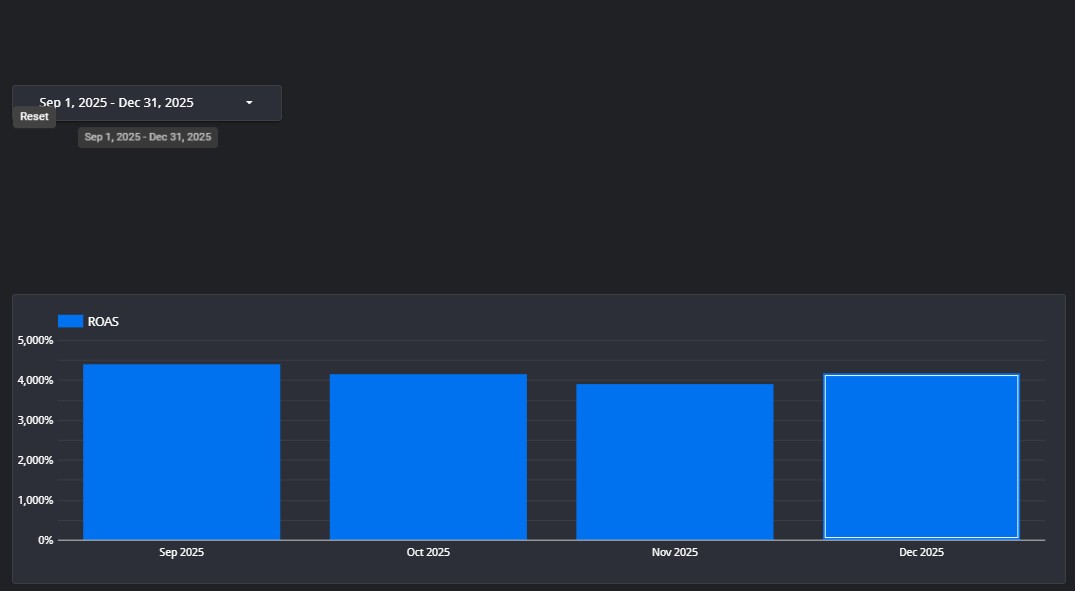Click the 0% y-axis label
Screen dimensions: 1075x591
pyautogui.click(x=45, y=540)
